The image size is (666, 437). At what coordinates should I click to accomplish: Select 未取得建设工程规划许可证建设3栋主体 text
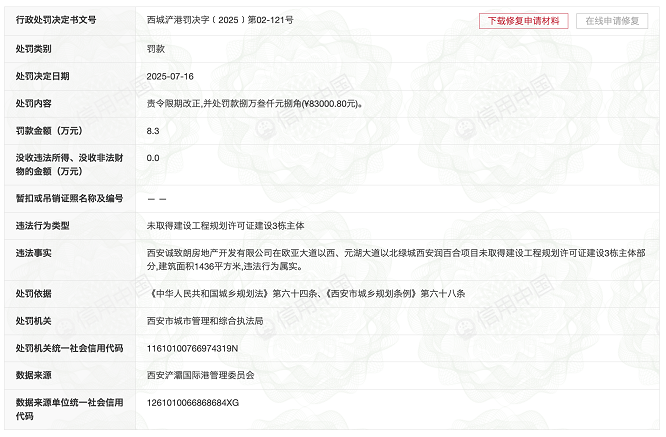(226, 226)
